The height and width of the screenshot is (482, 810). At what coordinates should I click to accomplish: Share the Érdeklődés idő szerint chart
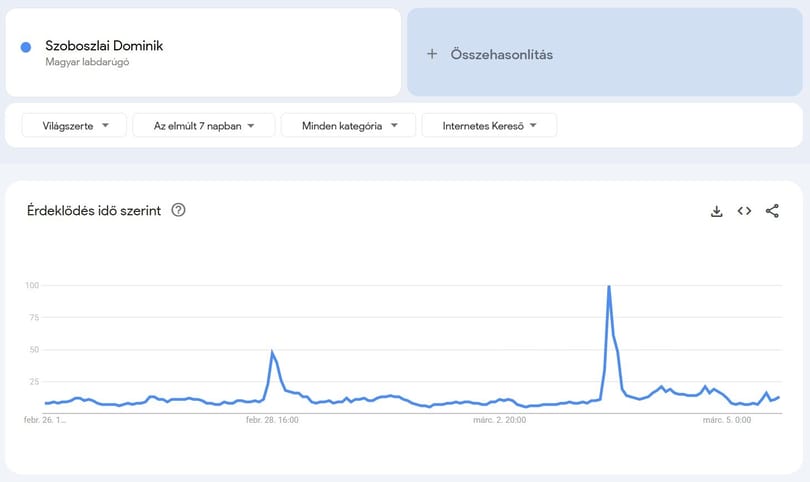point(772,211)
